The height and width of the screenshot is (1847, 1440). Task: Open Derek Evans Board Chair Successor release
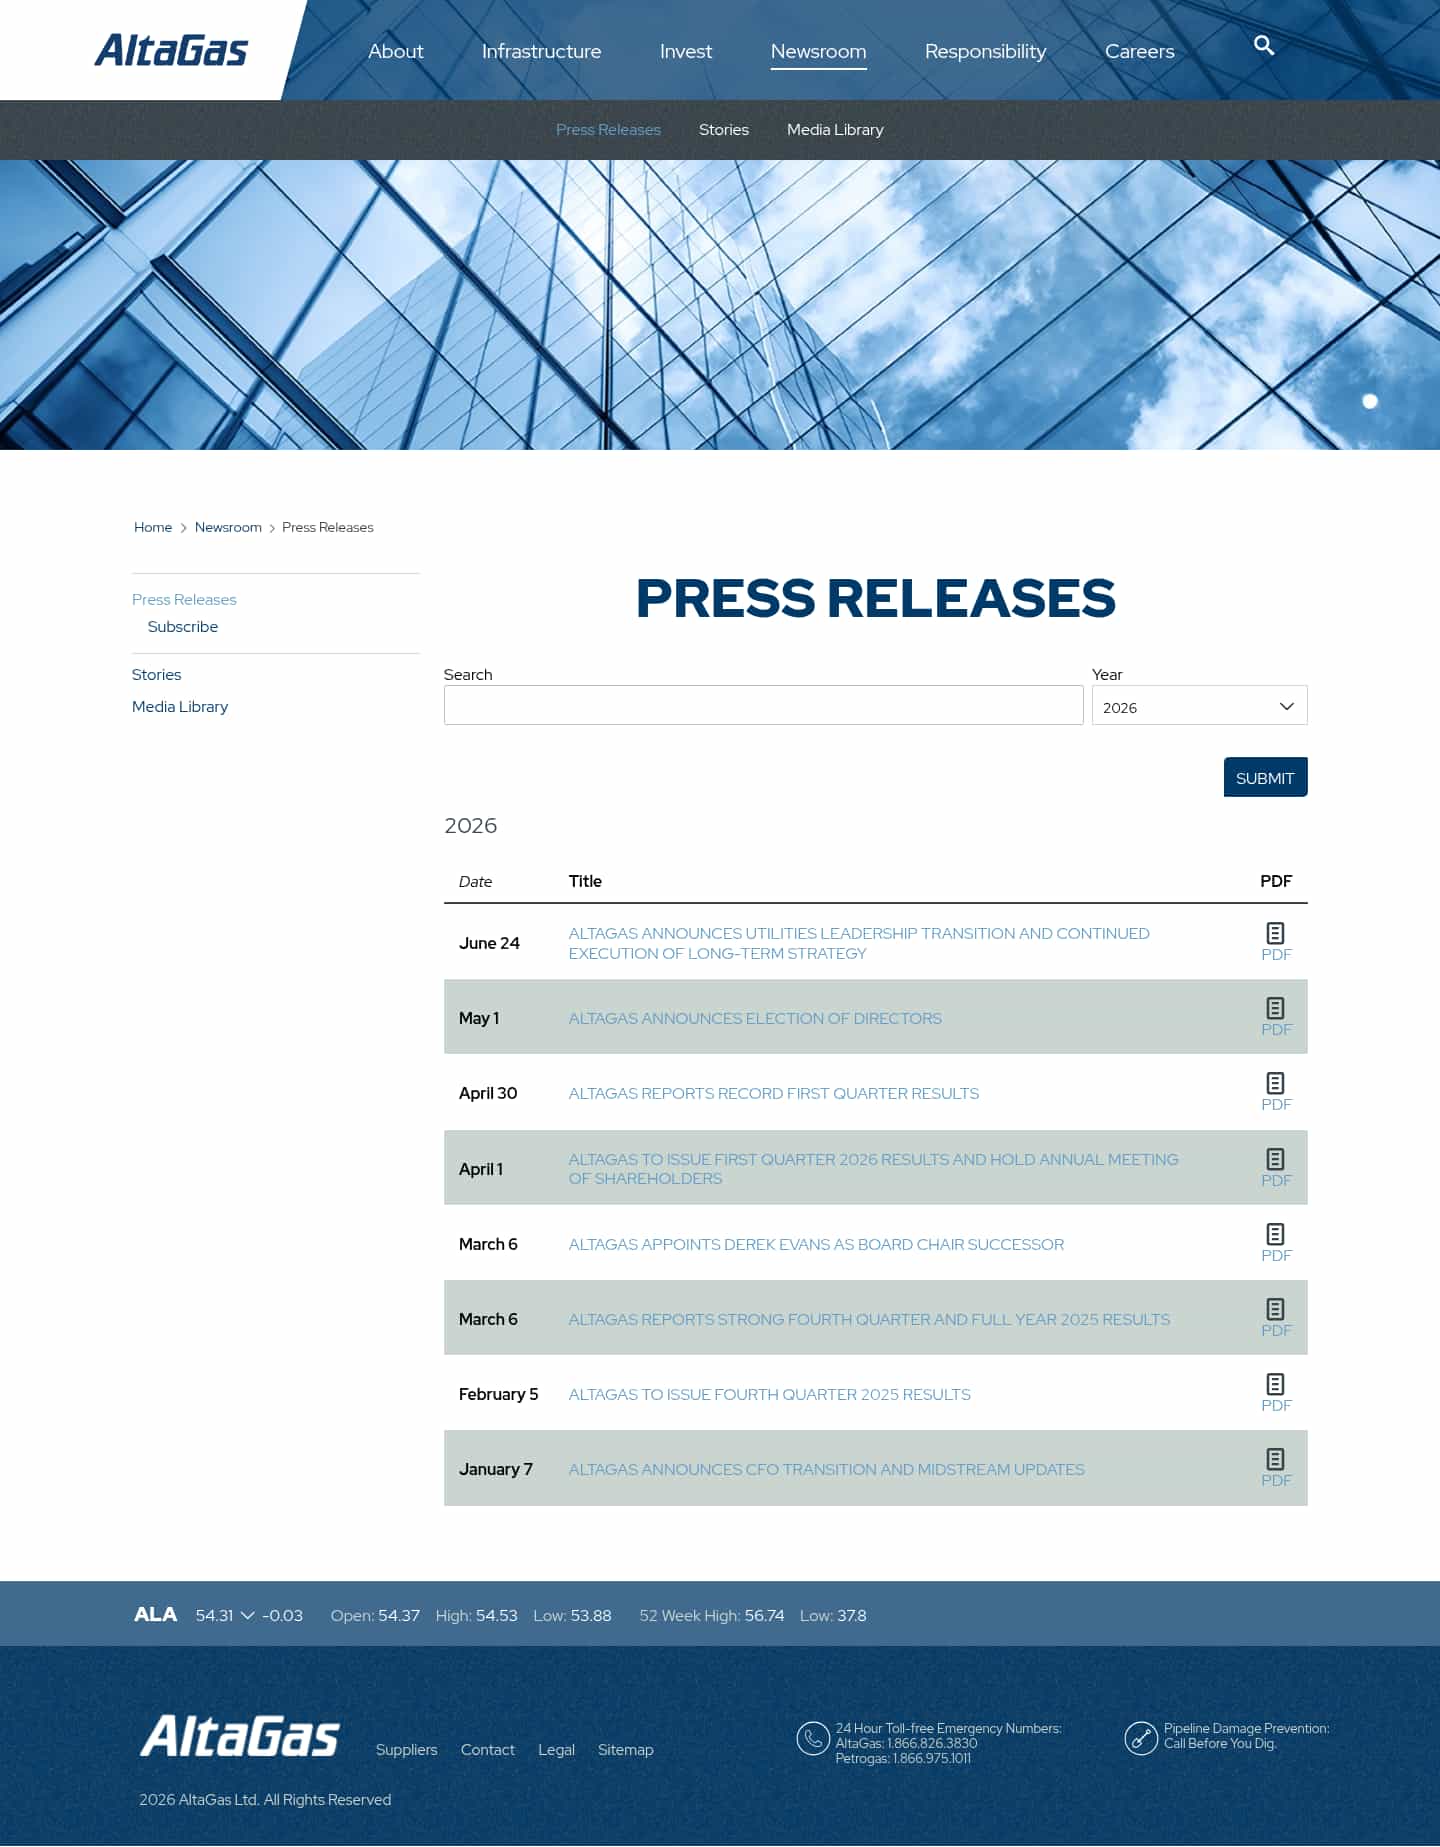pyautogui.click(x=816, y=1244)
